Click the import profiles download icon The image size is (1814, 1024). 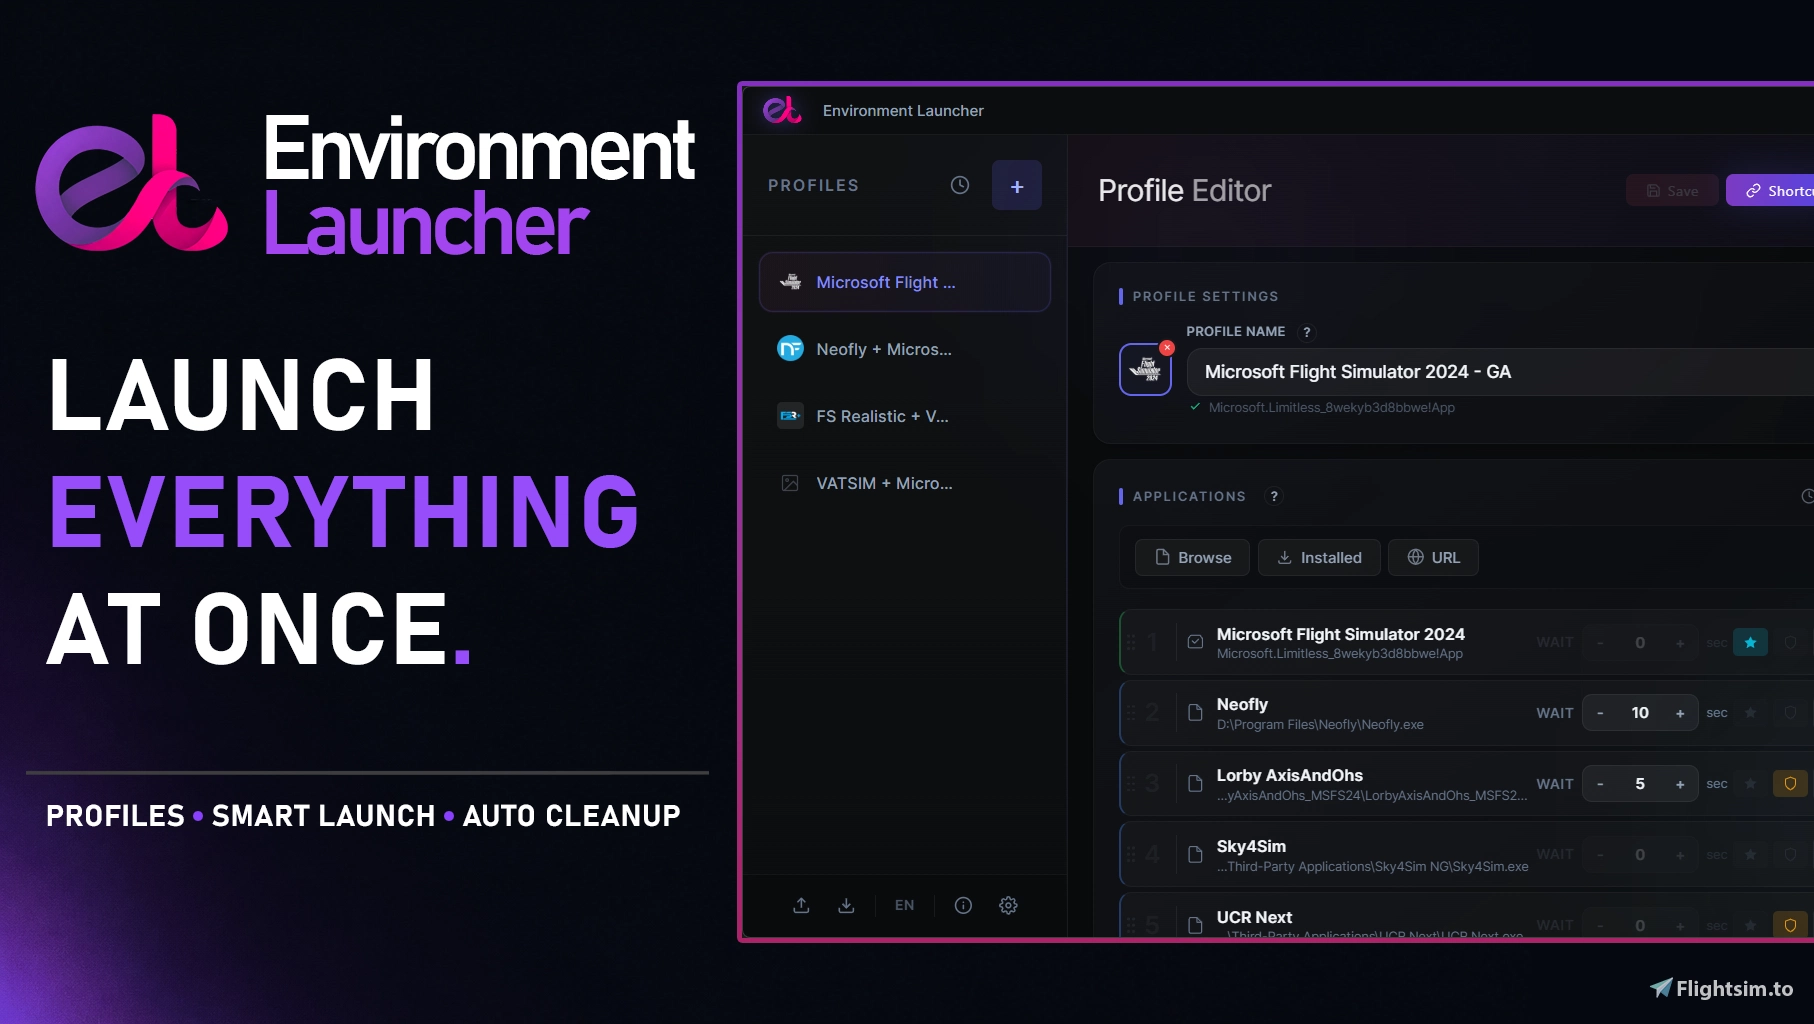(x=846, y=905)
